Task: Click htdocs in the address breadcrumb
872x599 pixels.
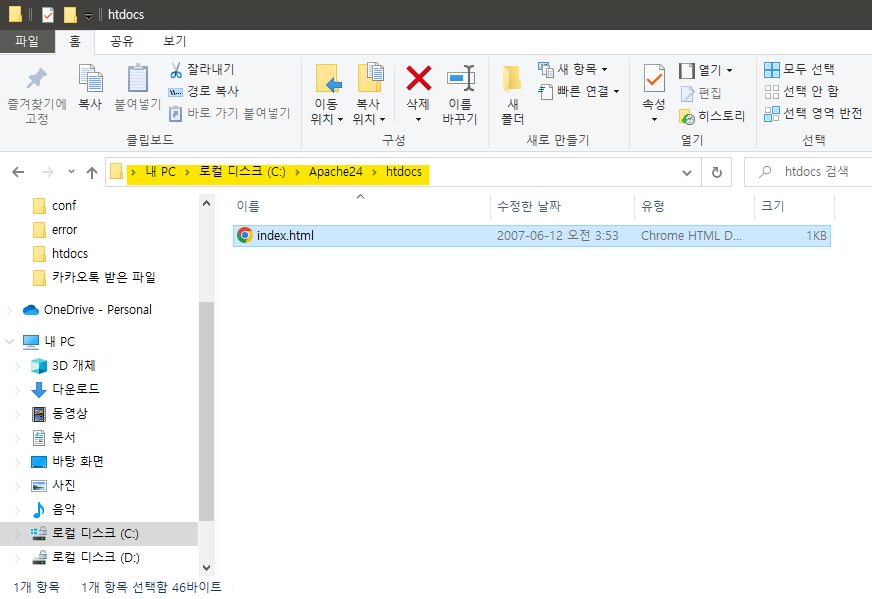Action: click(x=404, y=172)
